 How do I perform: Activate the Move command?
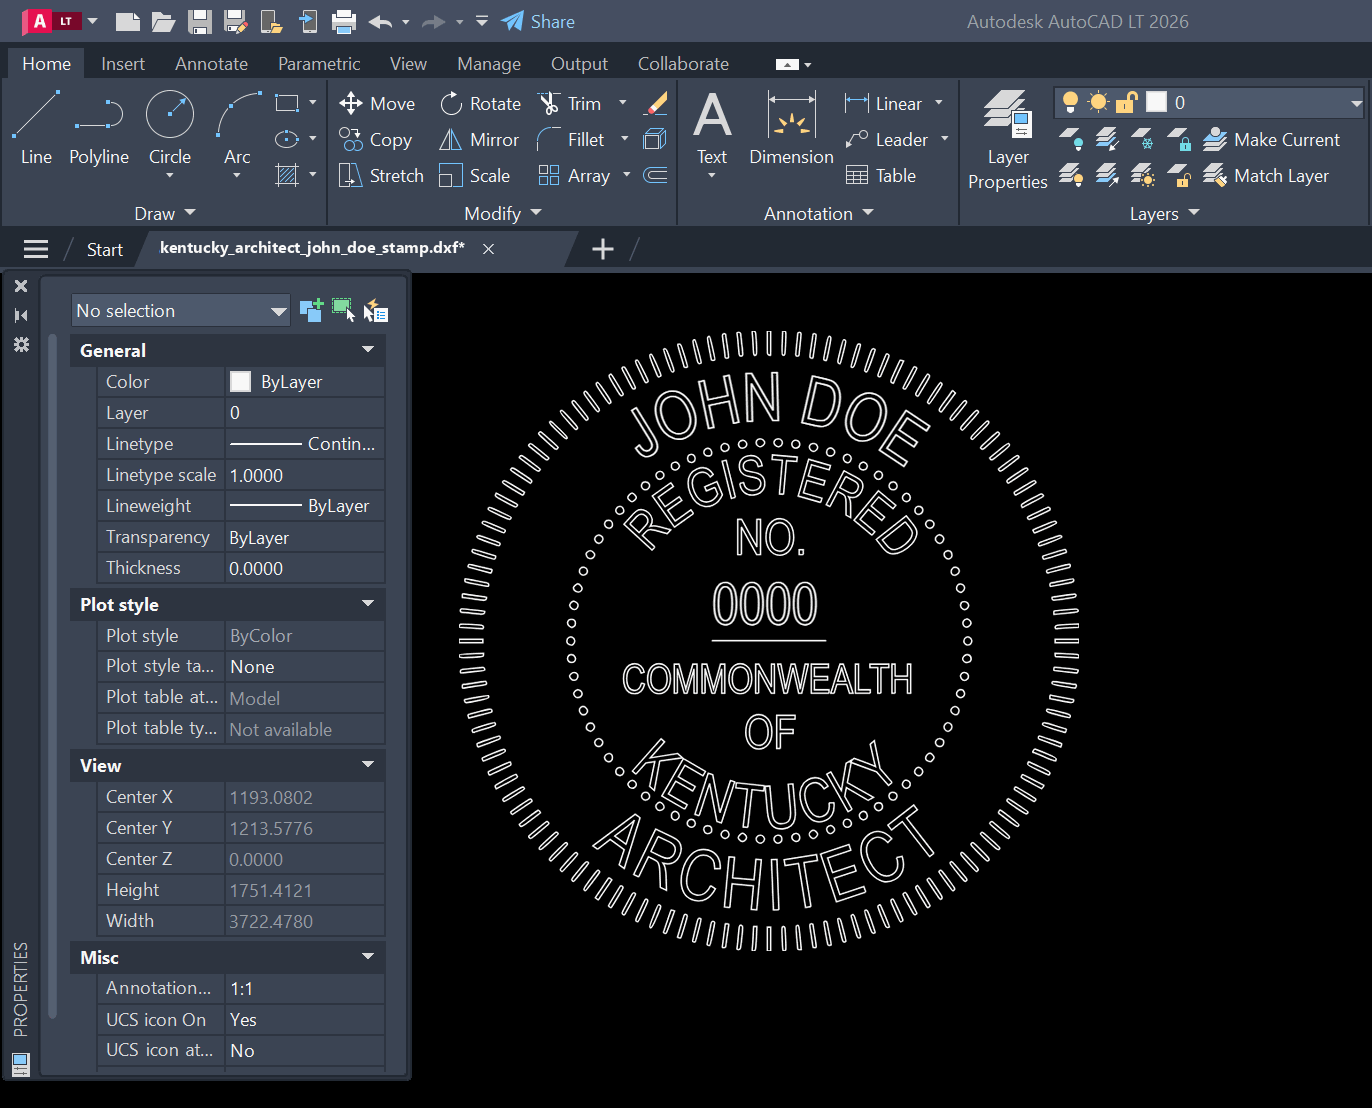coord(377,103)
